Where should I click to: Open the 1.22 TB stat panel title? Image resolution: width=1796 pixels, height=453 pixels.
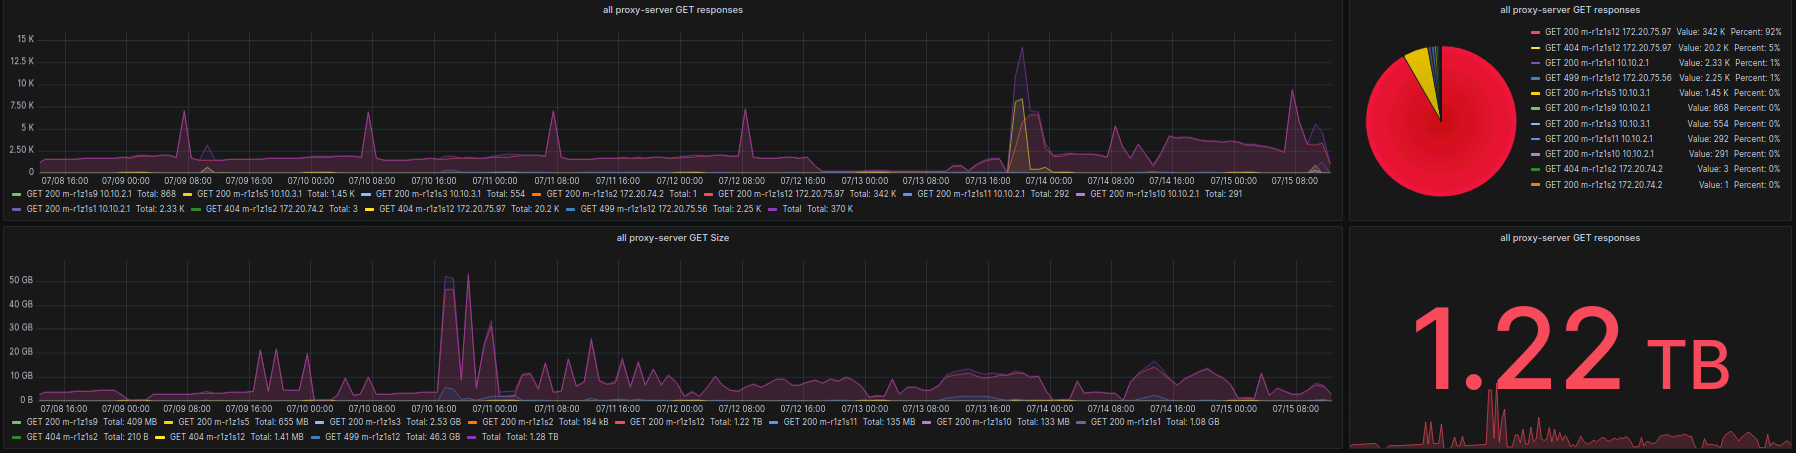[x=1569, y=238]
